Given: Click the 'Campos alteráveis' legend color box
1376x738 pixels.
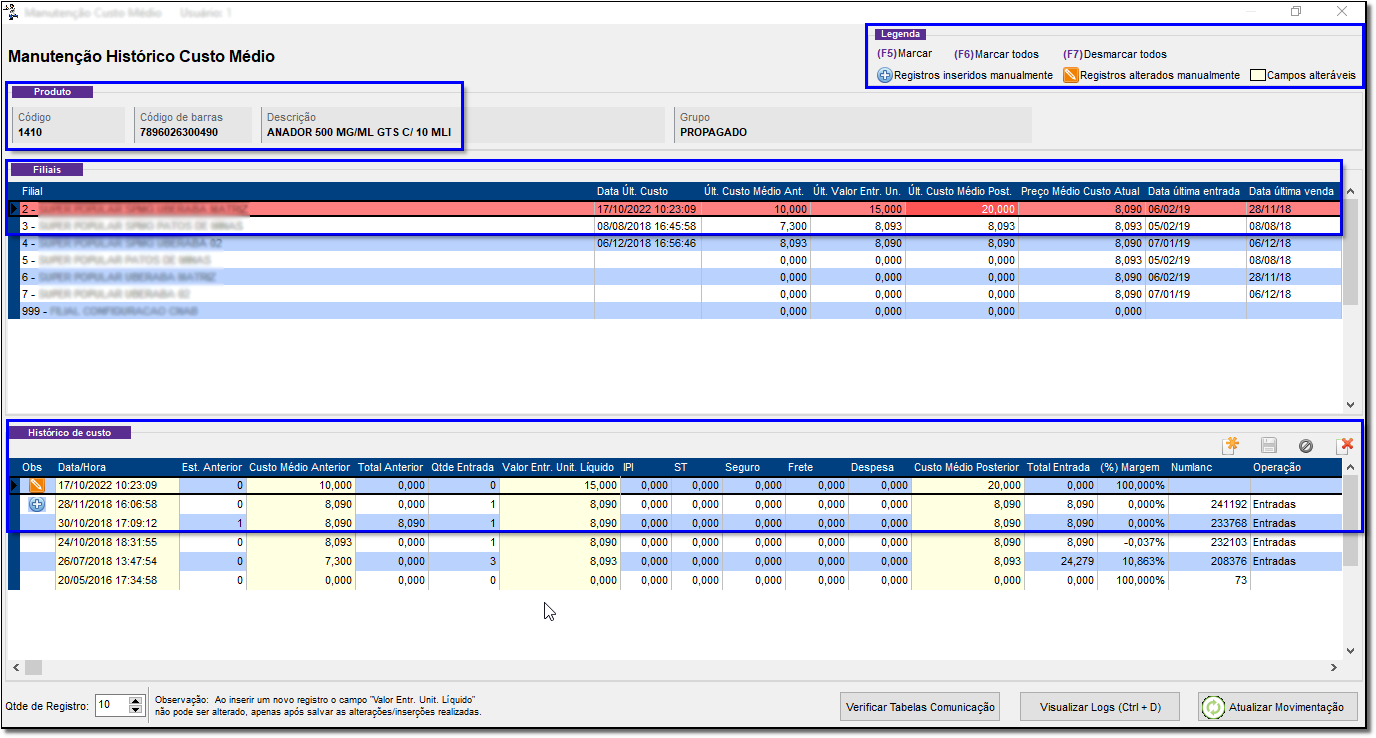Looking at the screenshot, I should coord(1258,75).
